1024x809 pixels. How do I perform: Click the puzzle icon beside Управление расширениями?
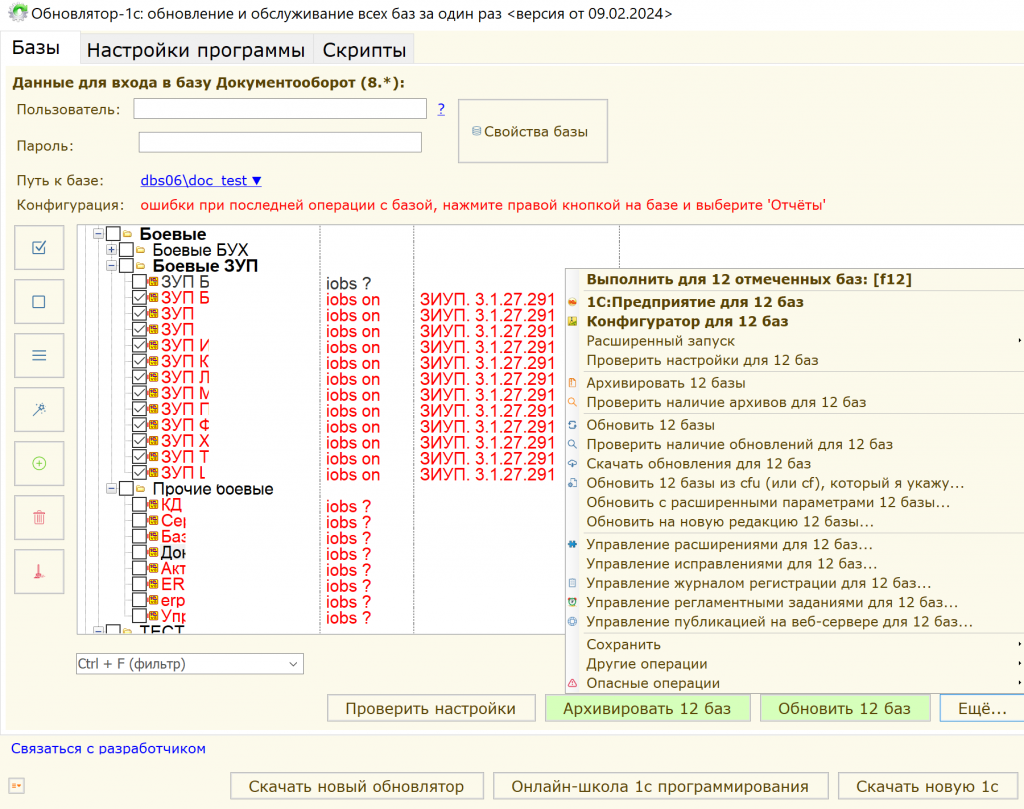coord(573,544)
